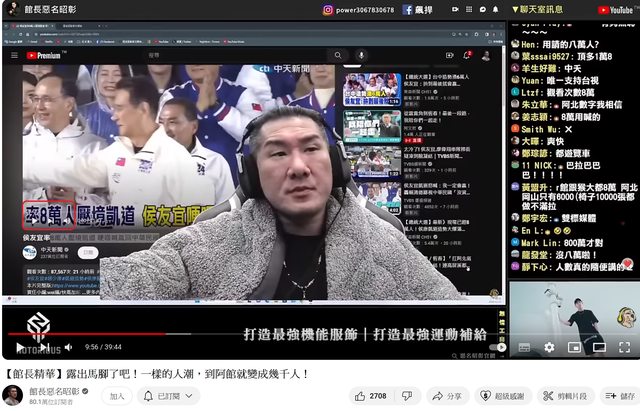Create a clip with the scissors button
Image resolution: width=640 pixels, height=411 pixels.
[x=565, y=396]
